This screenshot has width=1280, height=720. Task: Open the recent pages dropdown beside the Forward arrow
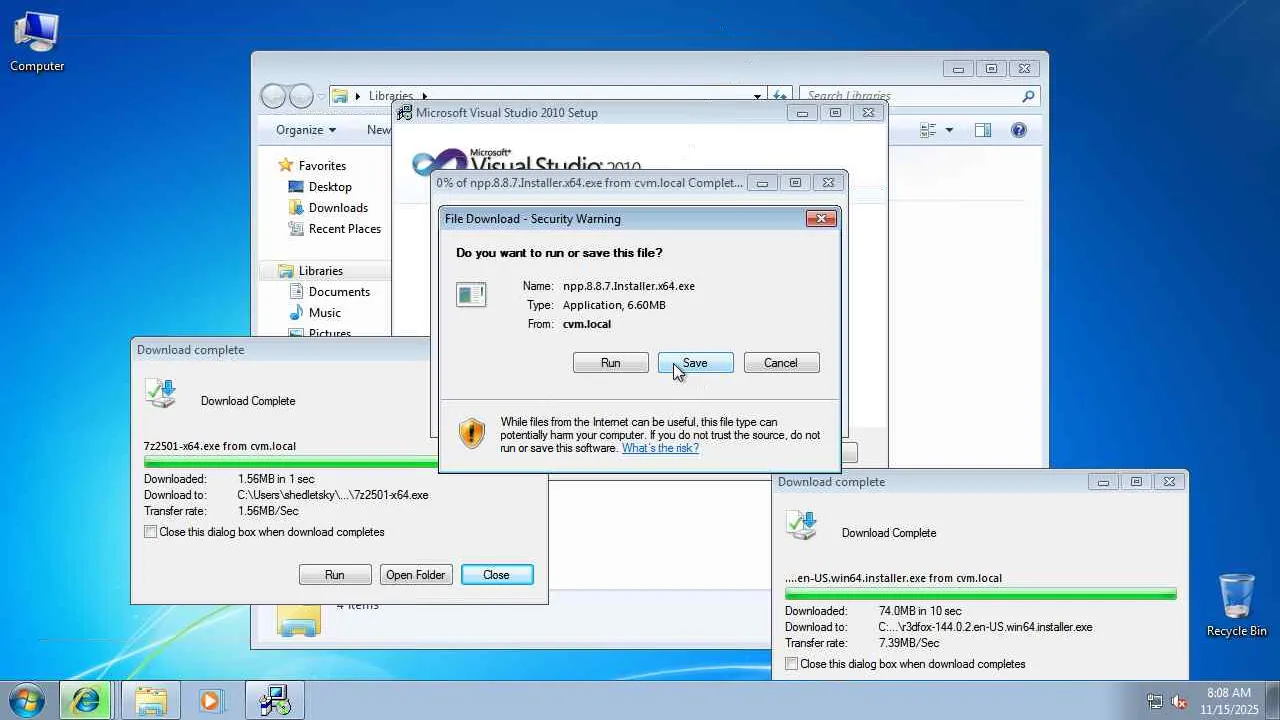[321, 97]
